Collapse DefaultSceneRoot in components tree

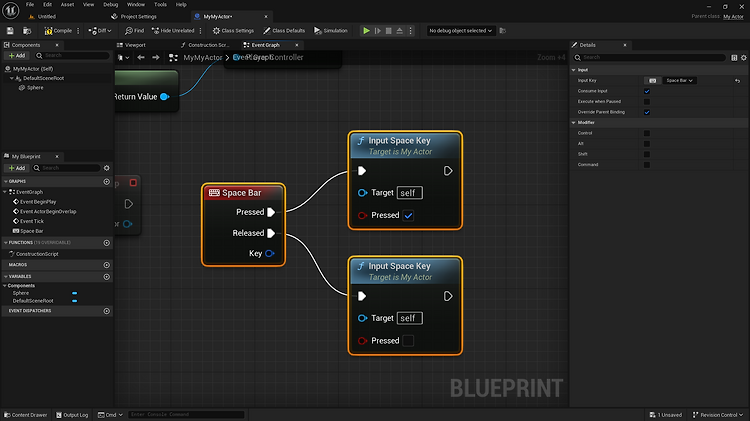12,78
